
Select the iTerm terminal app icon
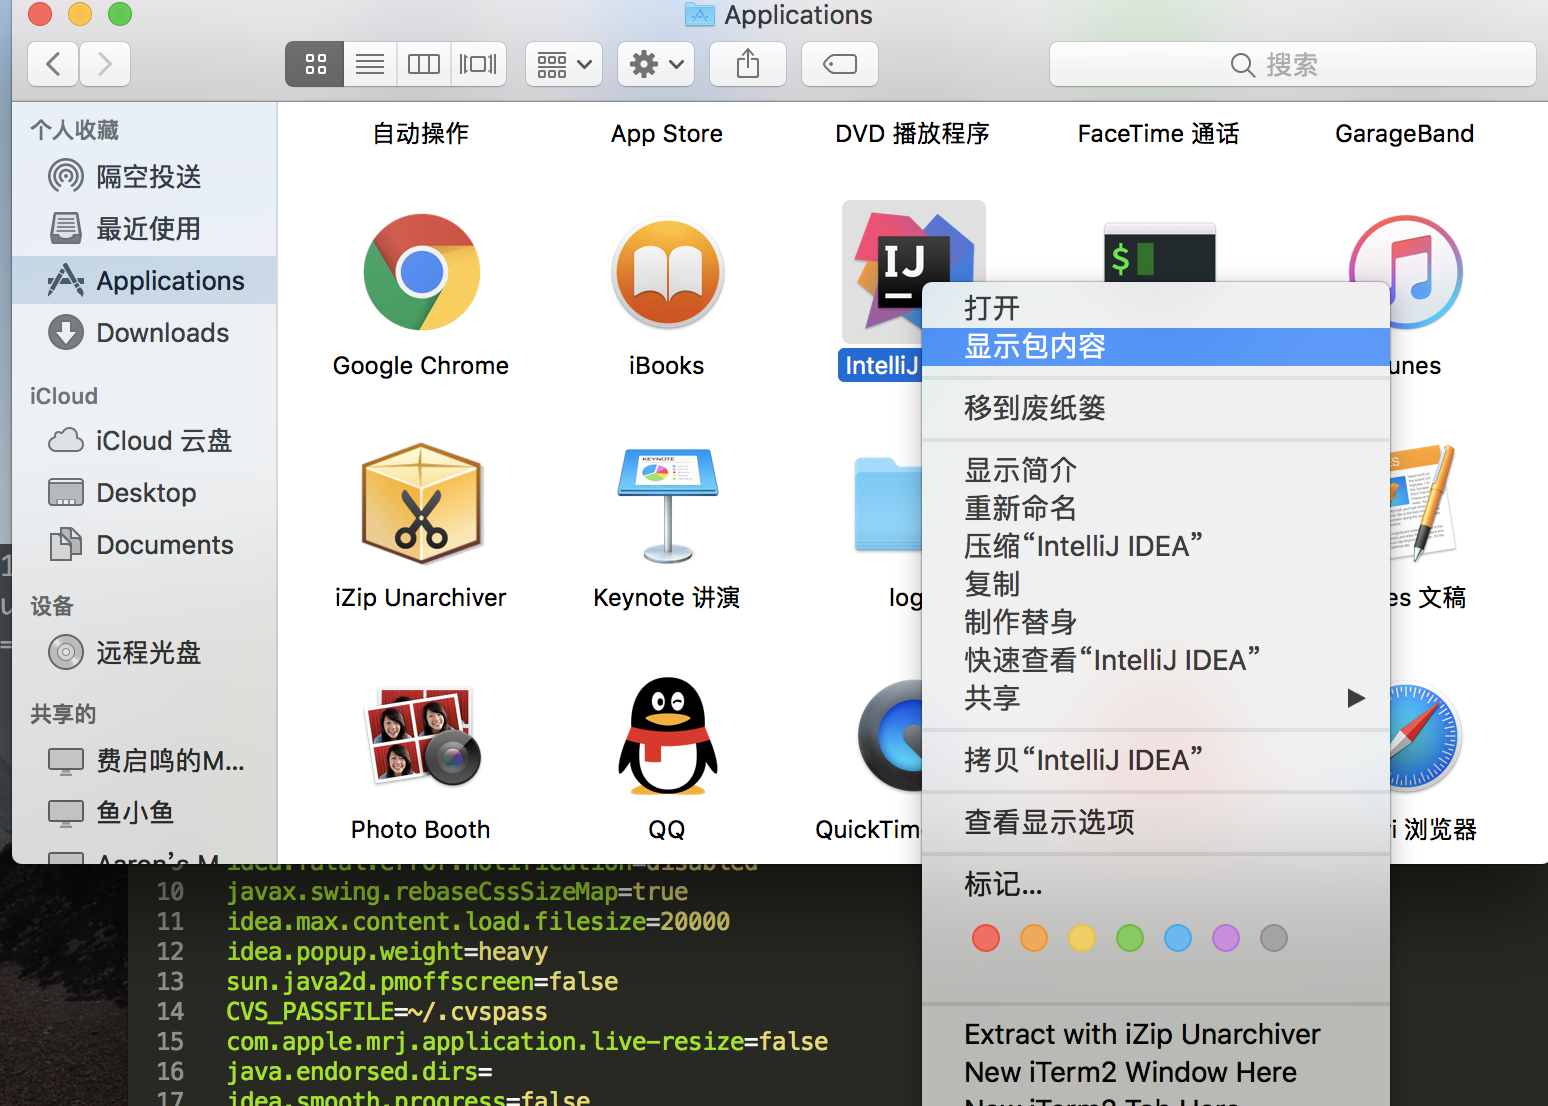point(1159,253)
